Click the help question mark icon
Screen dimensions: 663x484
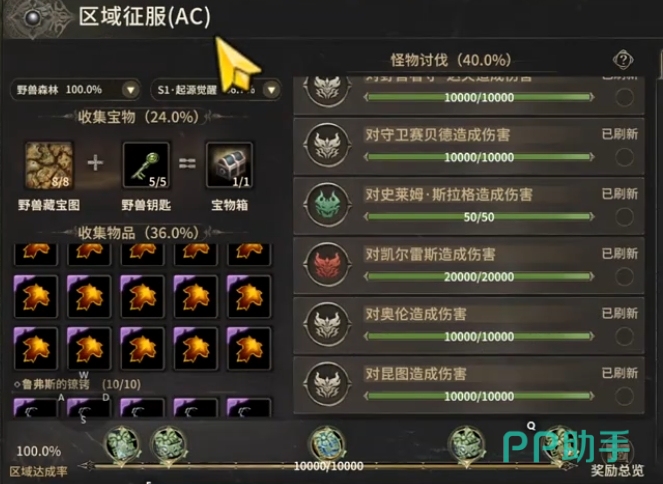click(623, 60)
